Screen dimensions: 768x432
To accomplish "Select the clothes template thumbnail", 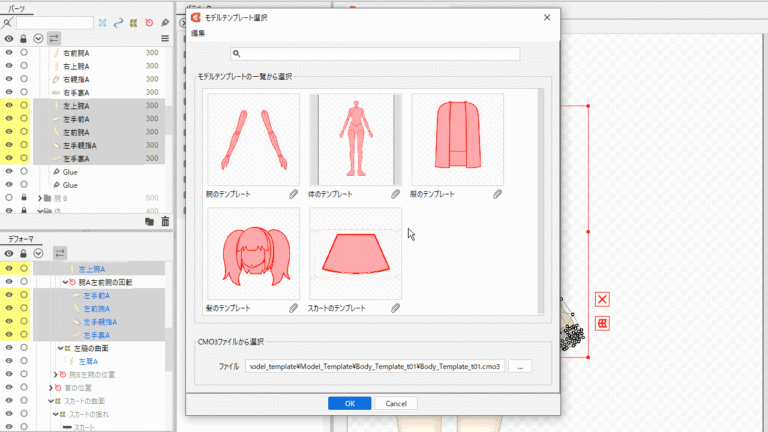I will coord(457,140).
